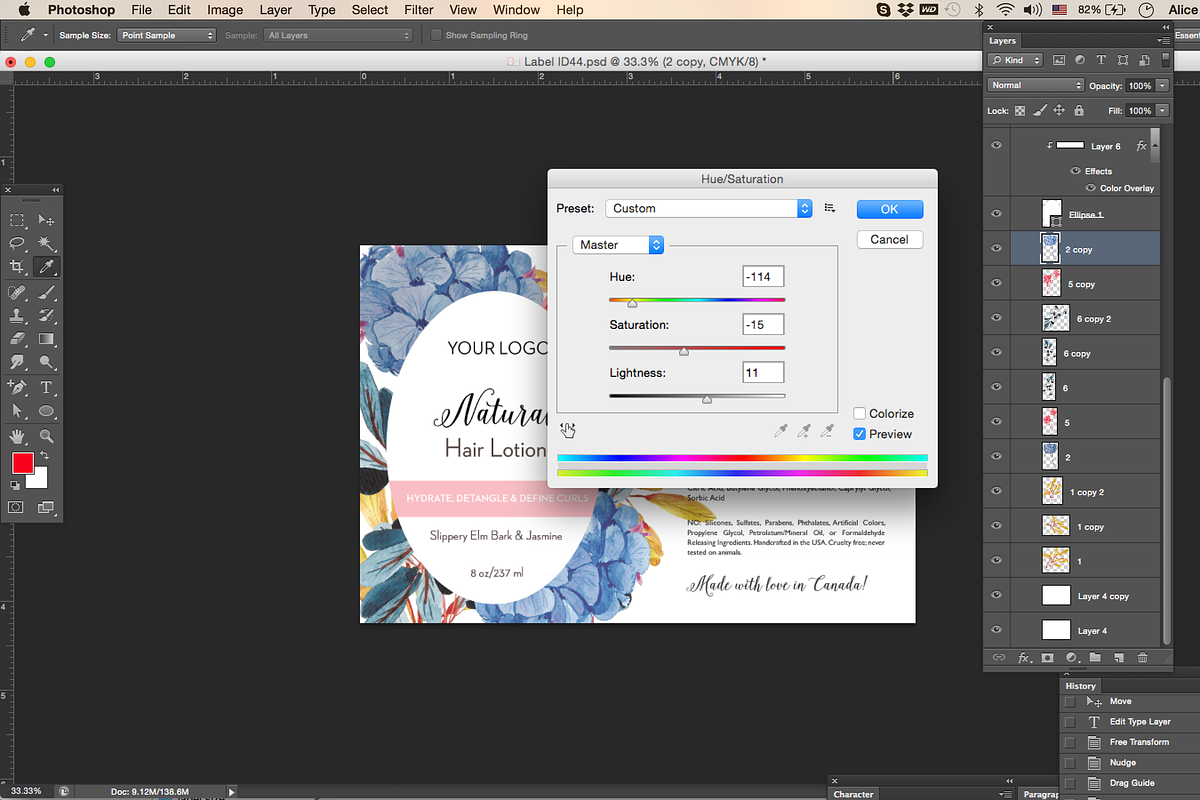This screenshot has width=1200, height=800.
Task: Click the delete layer trash icon
Action: click(1142, 658)
